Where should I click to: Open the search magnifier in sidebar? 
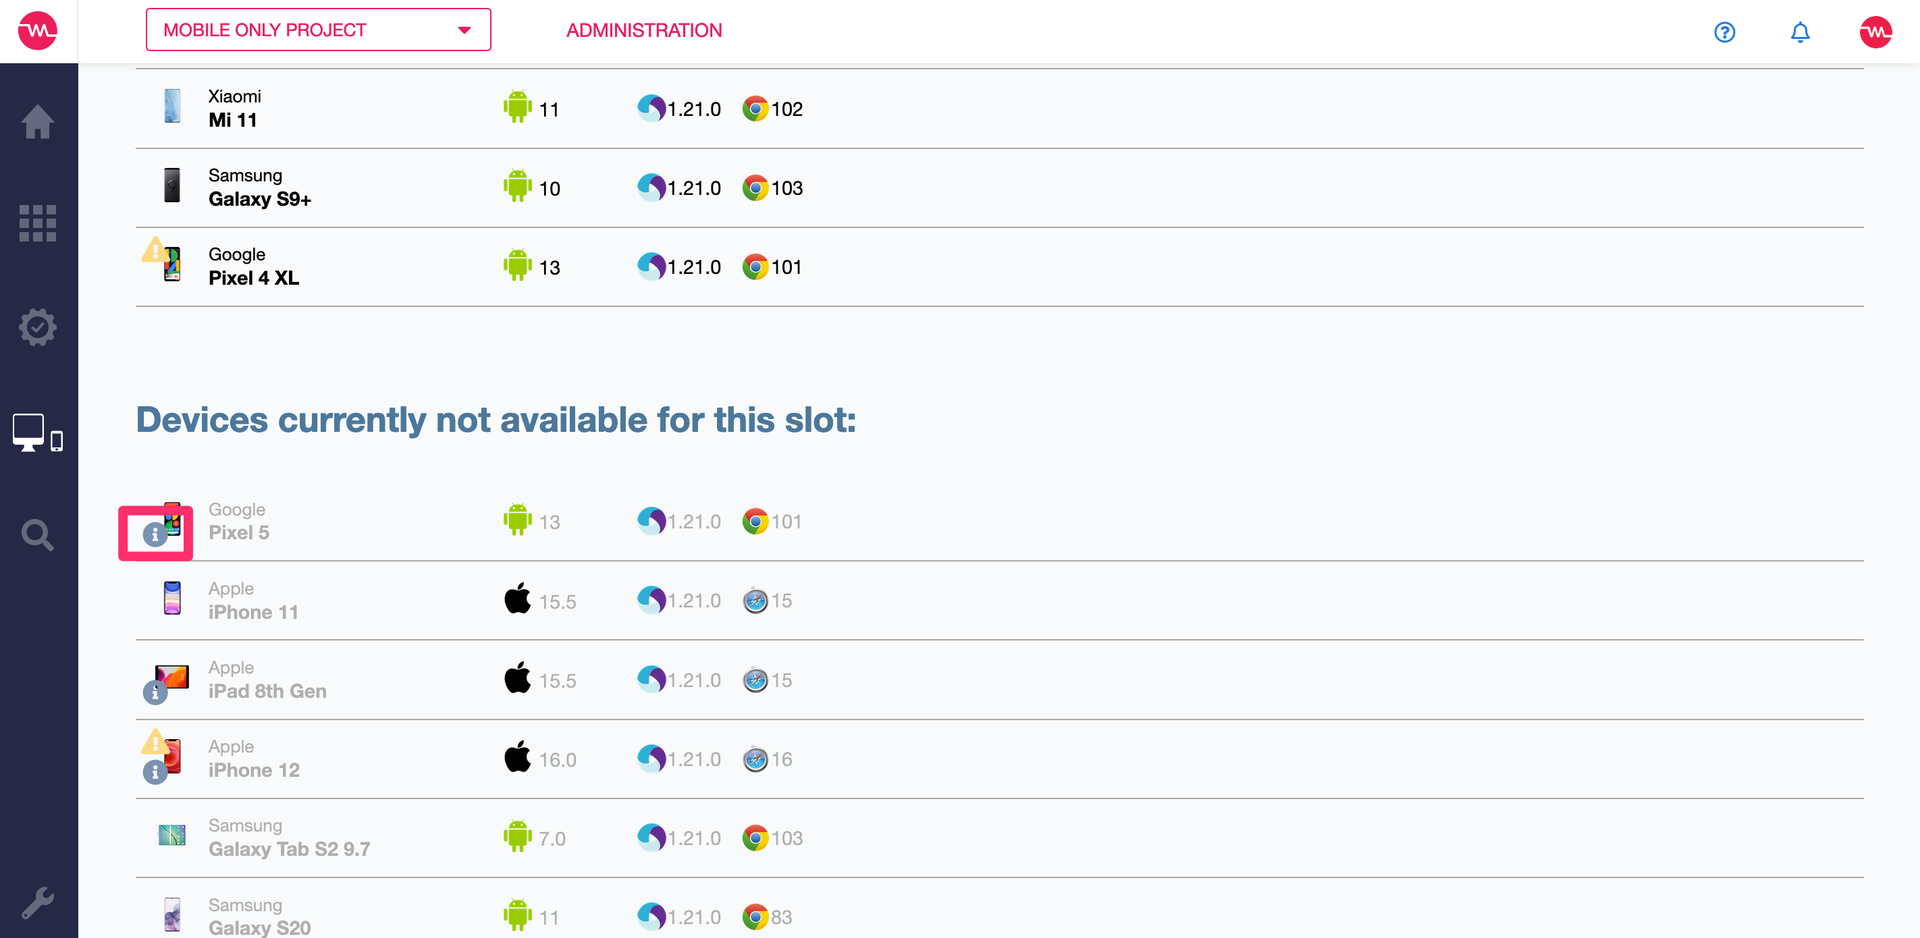tap(38, 535)
